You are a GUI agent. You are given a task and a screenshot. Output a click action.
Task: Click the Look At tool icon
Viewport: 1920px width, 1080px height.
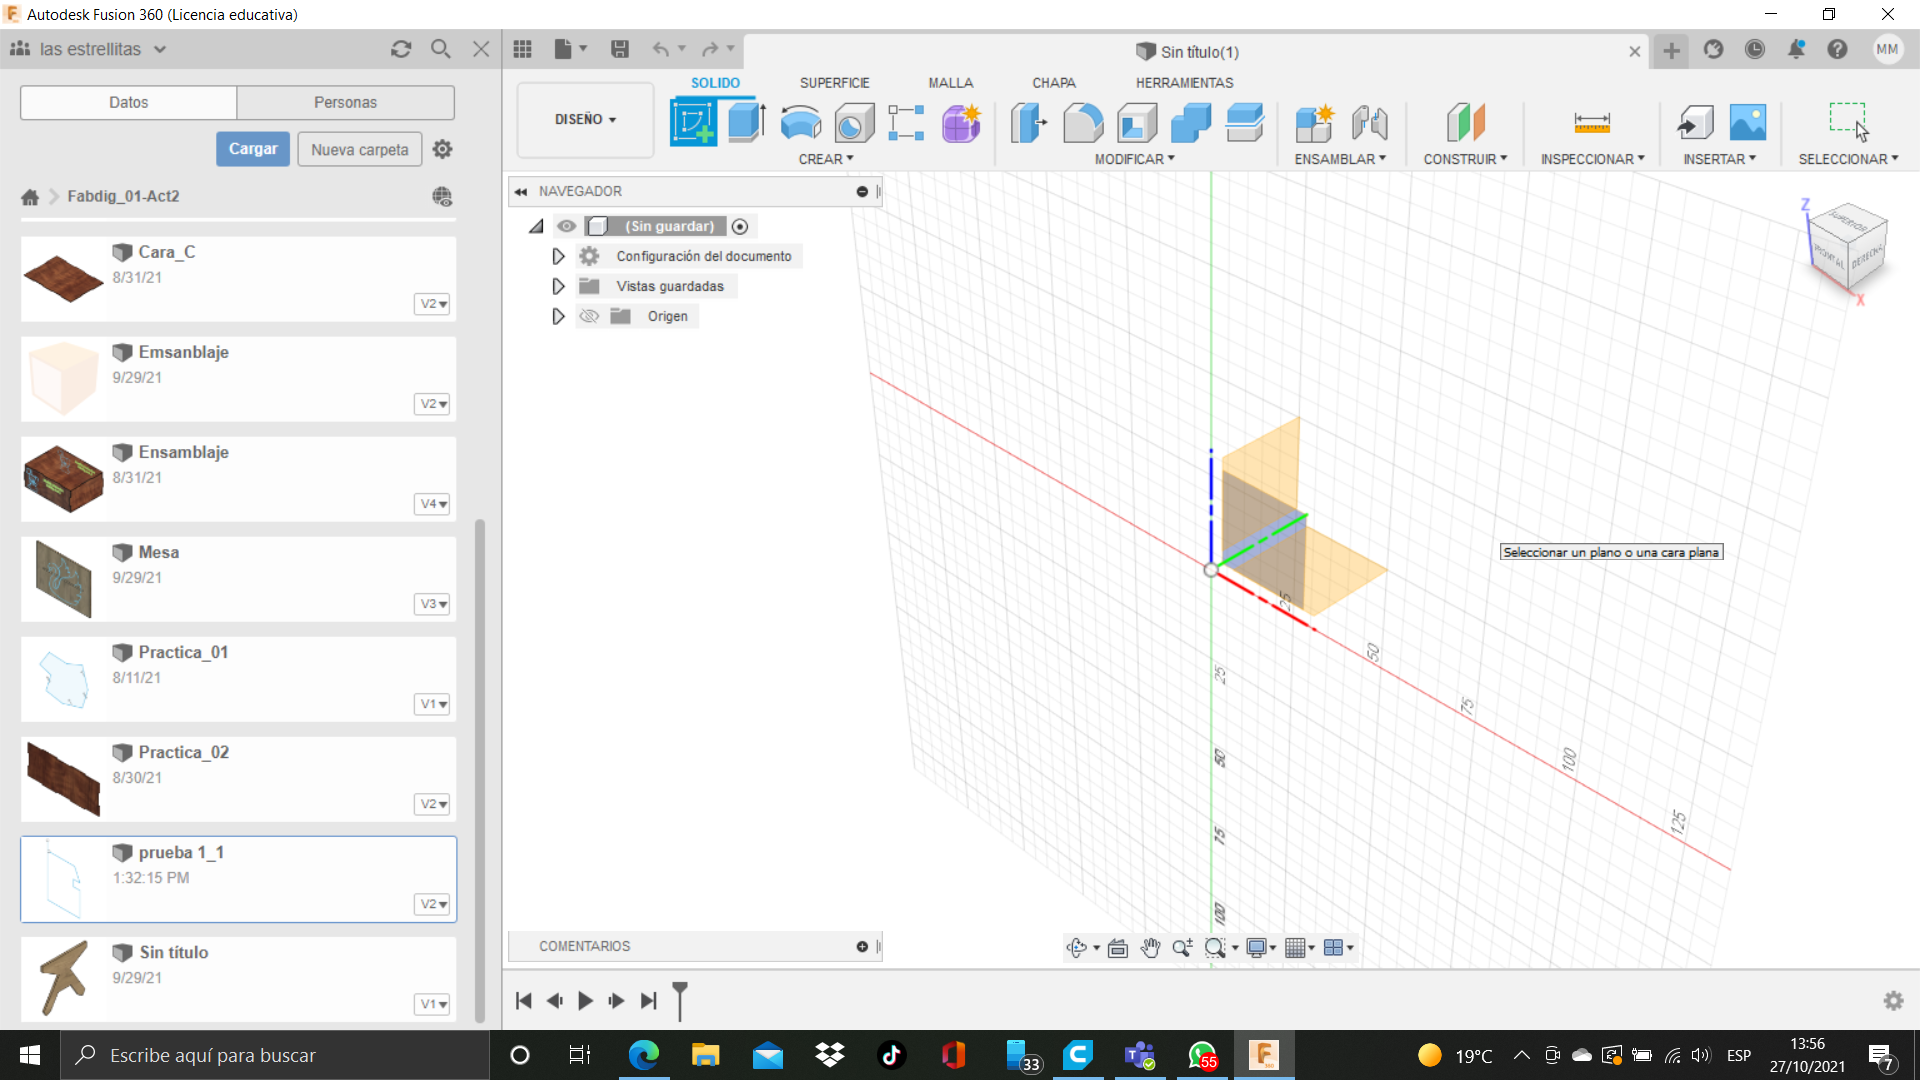click(x=1118, y=948)
